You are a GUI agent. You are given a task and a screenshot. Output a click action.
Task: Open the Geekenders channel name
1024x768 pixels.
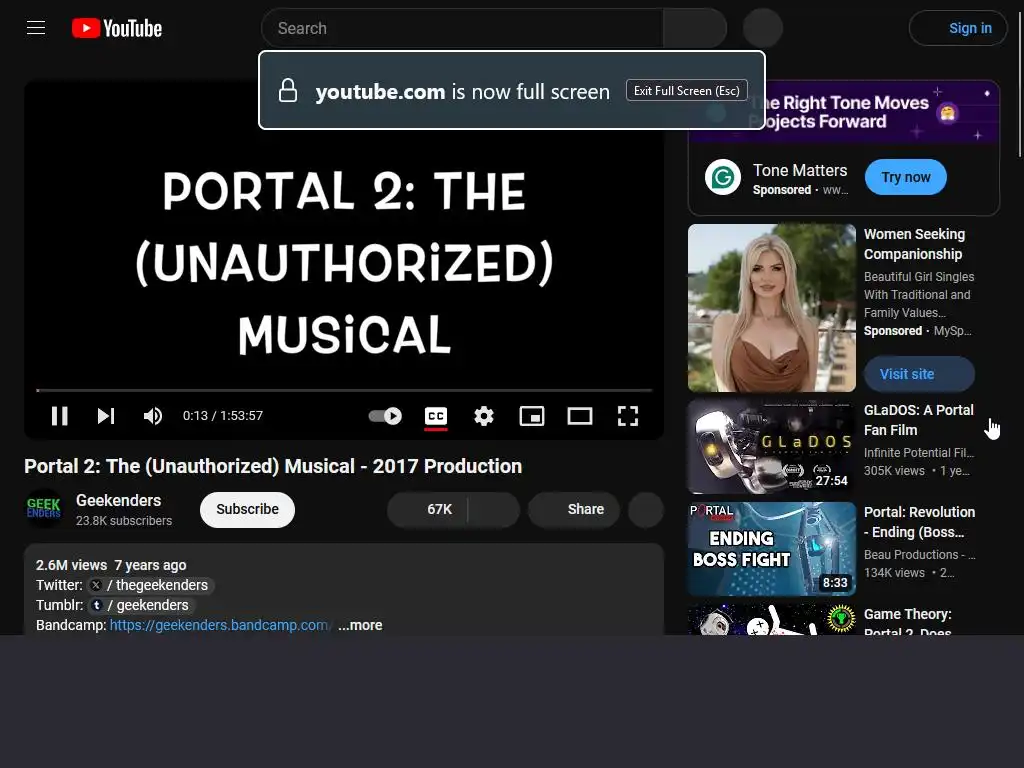(x=118, y=500)
